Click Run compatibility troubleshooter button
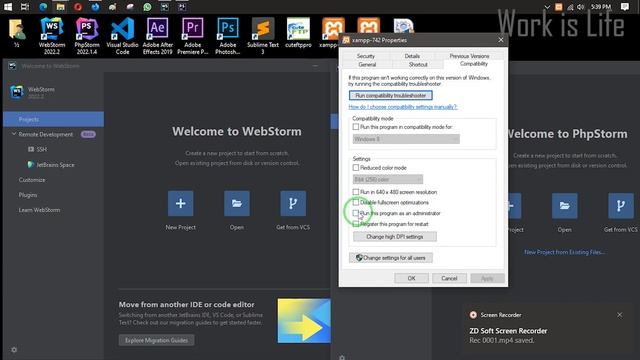 [x=391, y=96]
